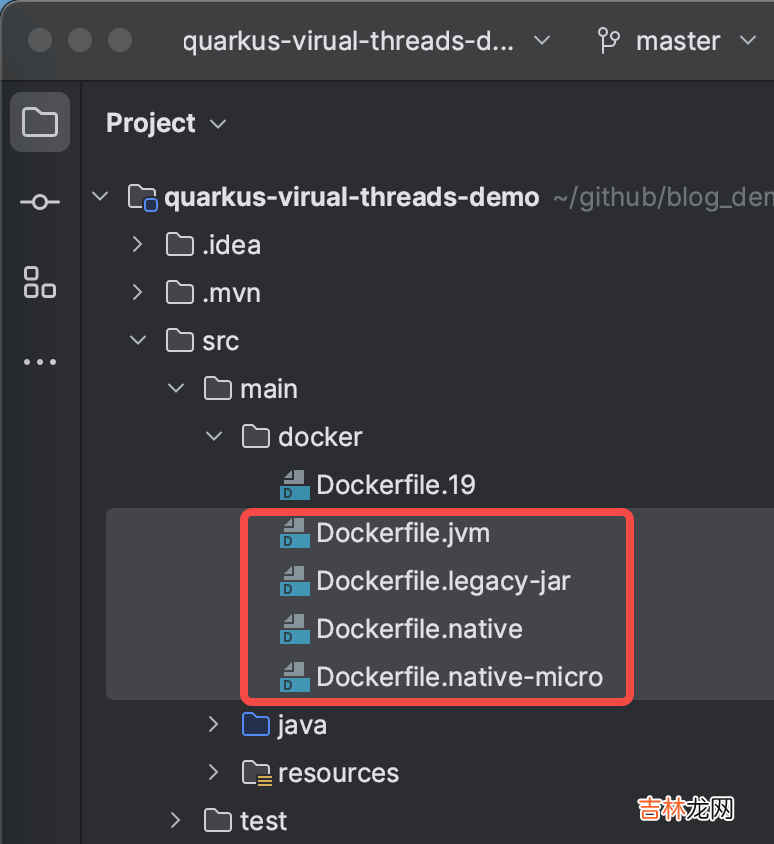Collapse the src folder chevron
The width and height of the screenshot is (774, 844).
pos(138,341)
